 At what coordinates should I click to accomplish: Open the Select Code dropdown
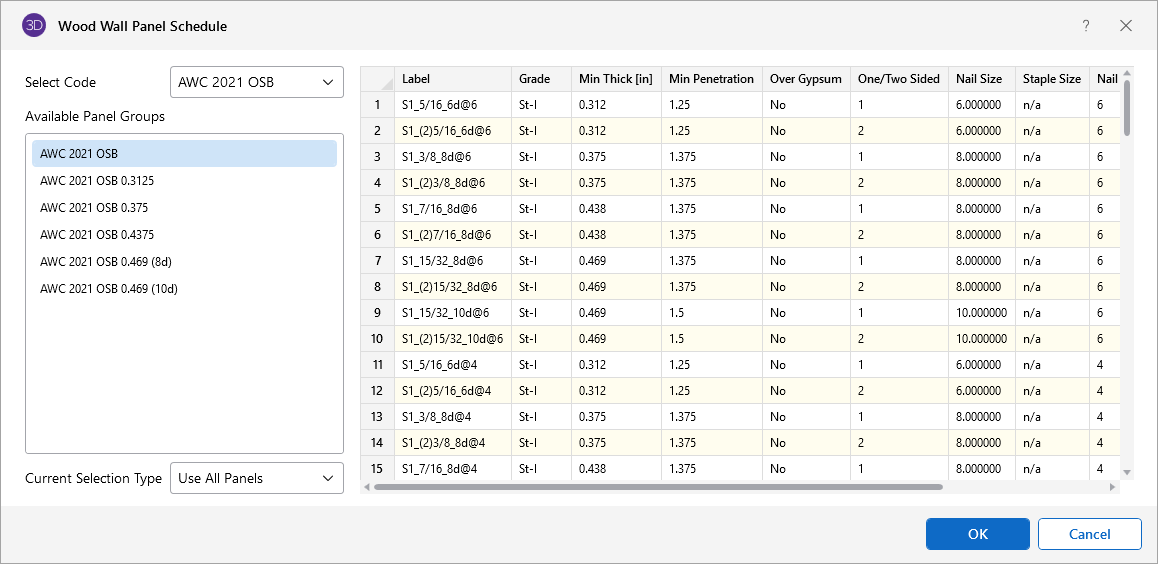(257, 82)
